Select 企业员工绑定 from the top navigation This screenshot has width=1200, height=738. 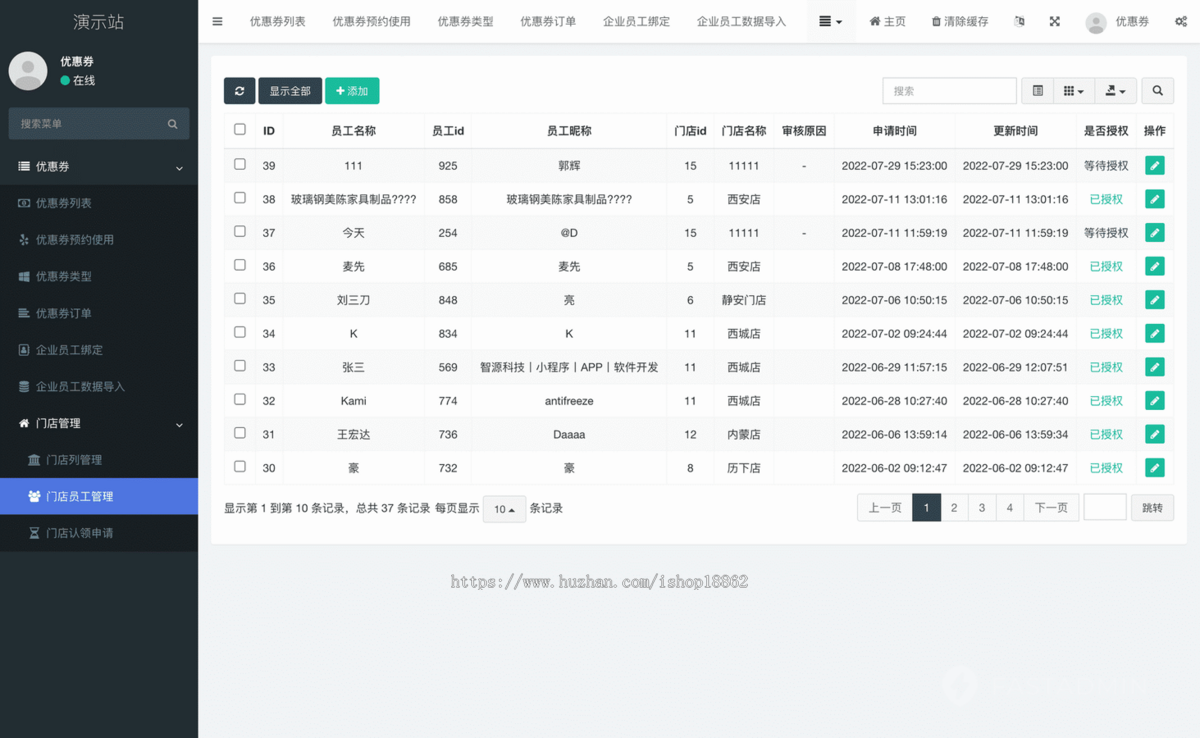(637, 20)
